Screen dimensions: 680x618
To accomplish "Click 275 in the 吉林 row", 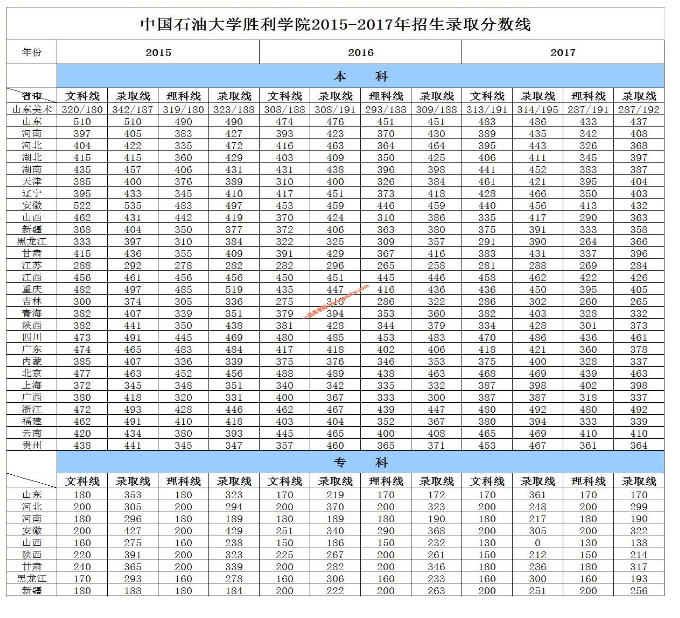I will click(x=284, y=301).
